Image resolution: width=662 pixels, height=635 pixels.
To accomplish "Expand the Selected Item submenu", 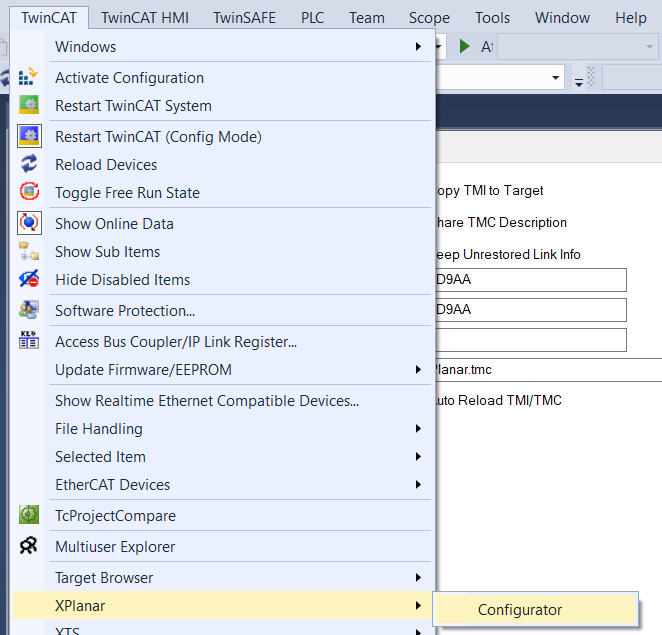I will coord(418,456).
